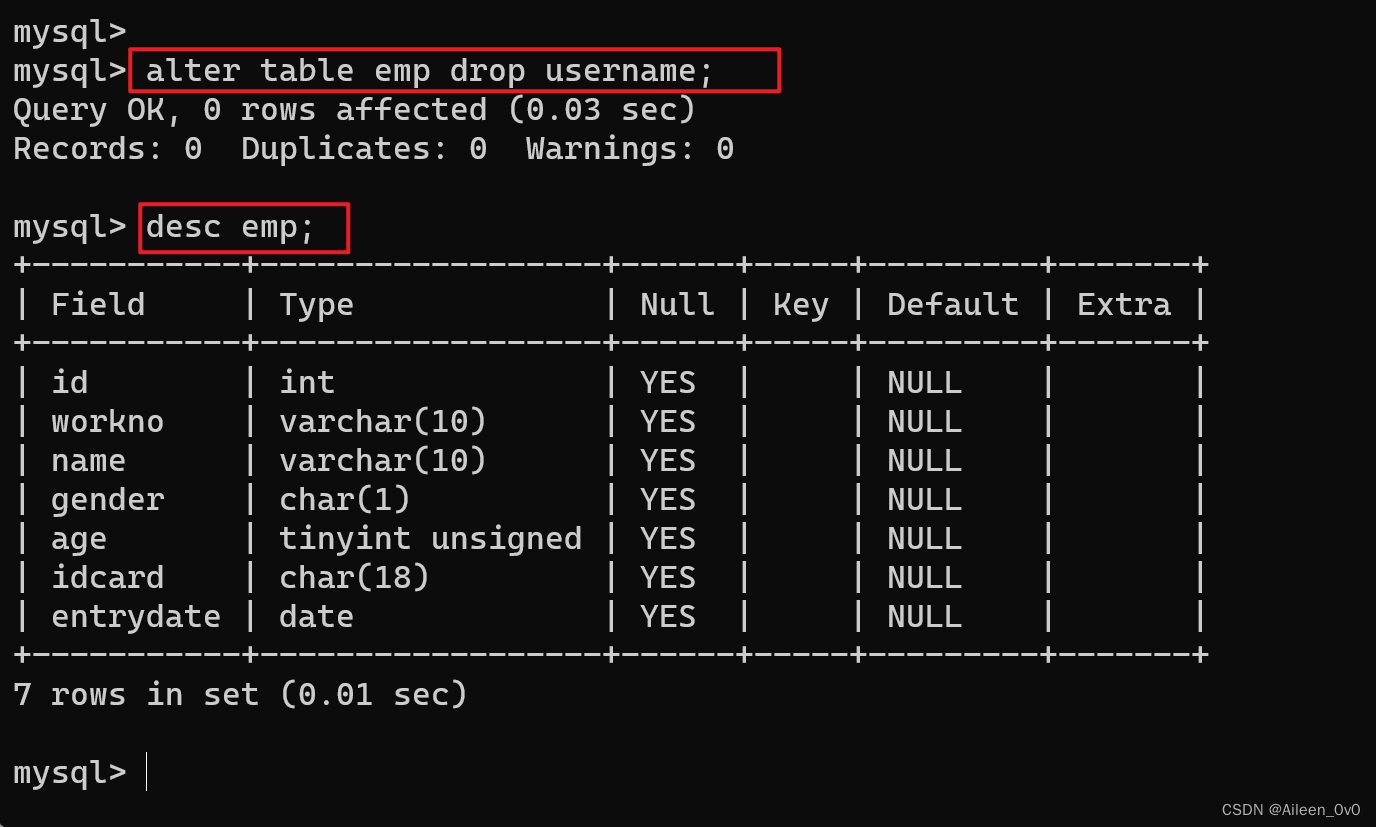Click the Key column header
The height and width of the screenshot is (827, 1376).
click(800, 304)
